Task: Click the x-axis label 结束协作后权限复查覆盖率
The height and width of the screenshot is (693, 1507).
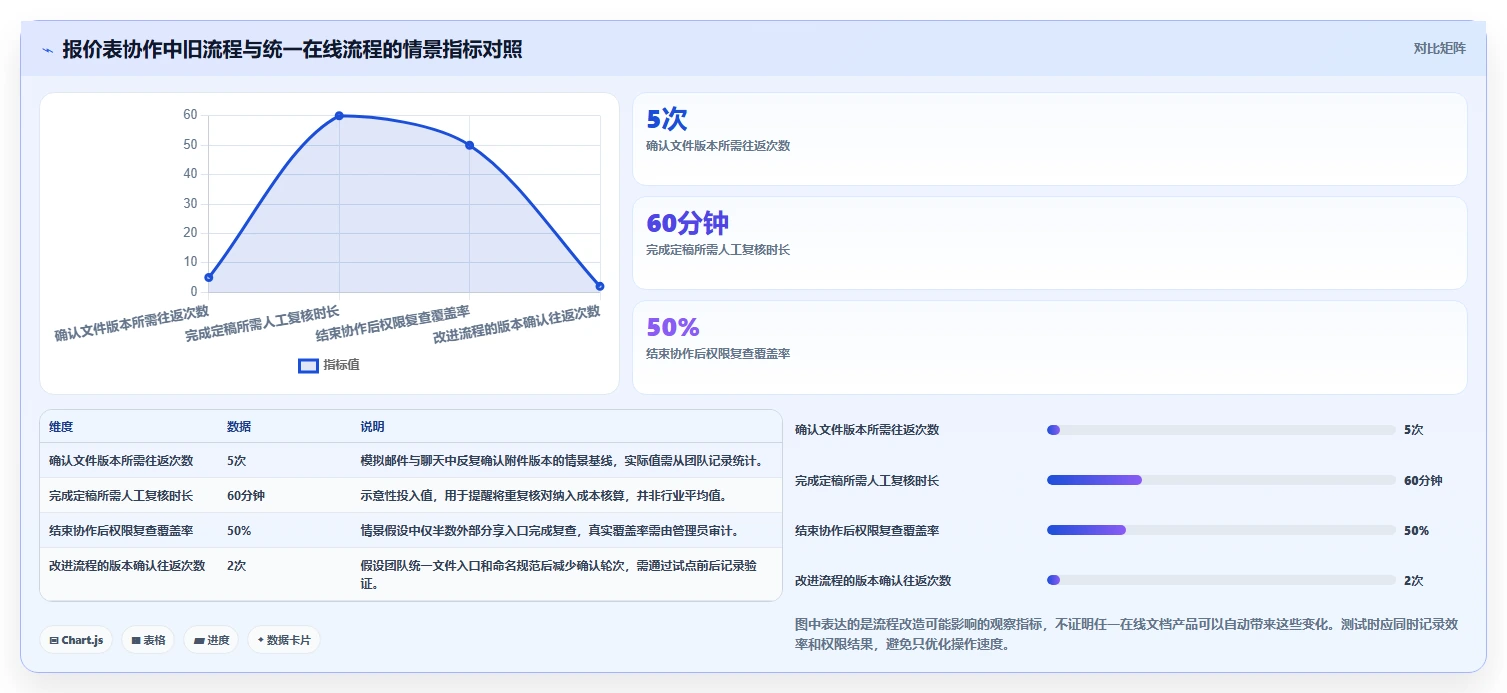Action: (x=392, y=323)
